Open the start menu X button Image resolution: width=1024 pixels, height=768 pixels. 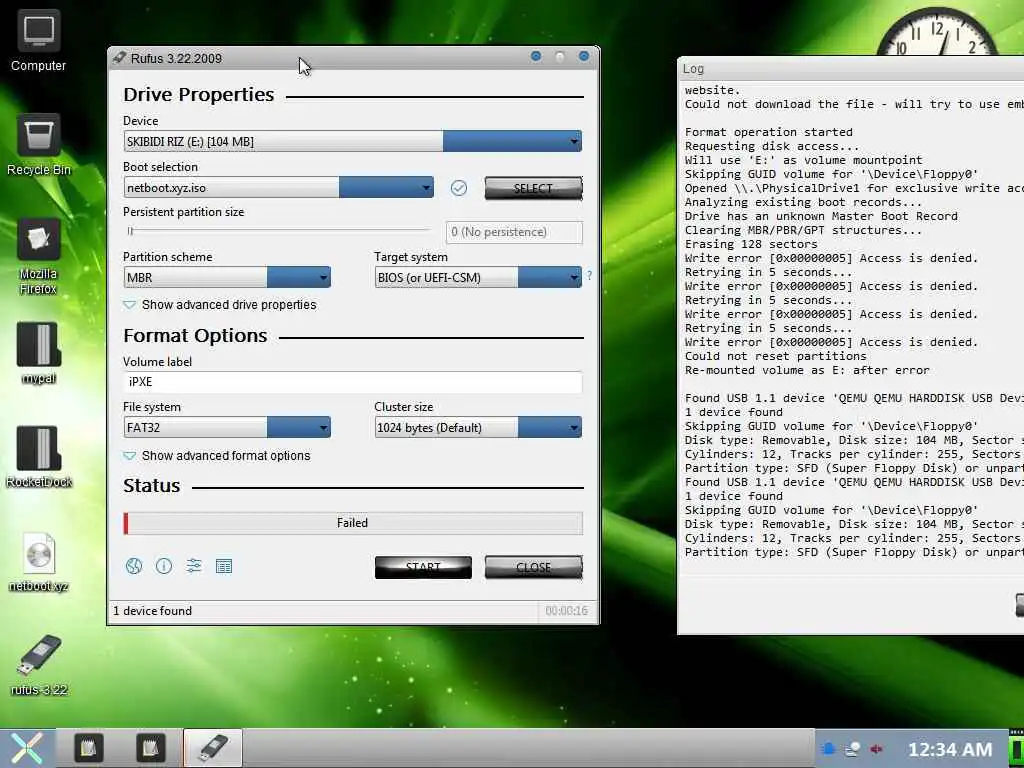pos(26,748)
